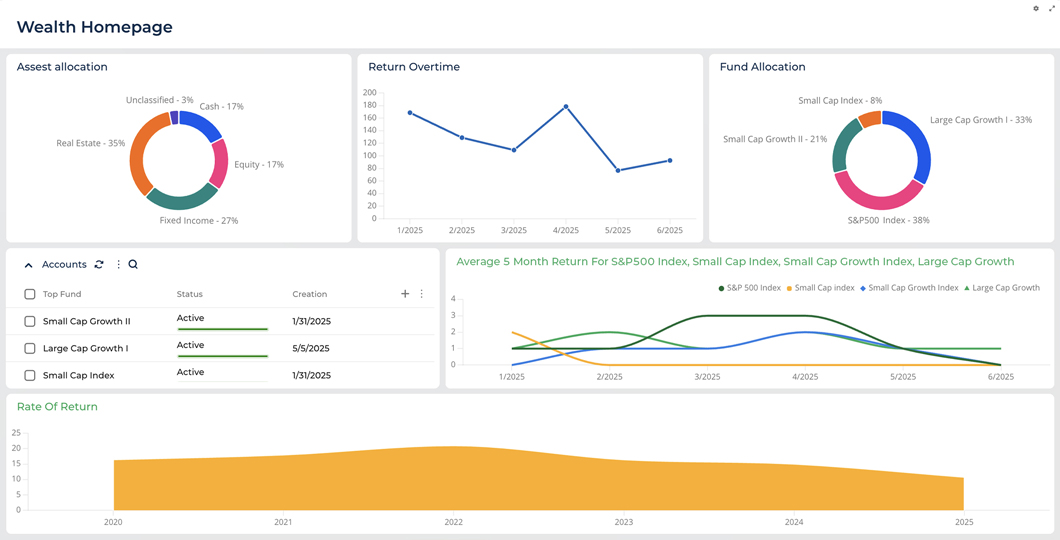Viewport: 1060px width, 540px height.
Task: Open search in Accounts panel
Action: point(133,265)
